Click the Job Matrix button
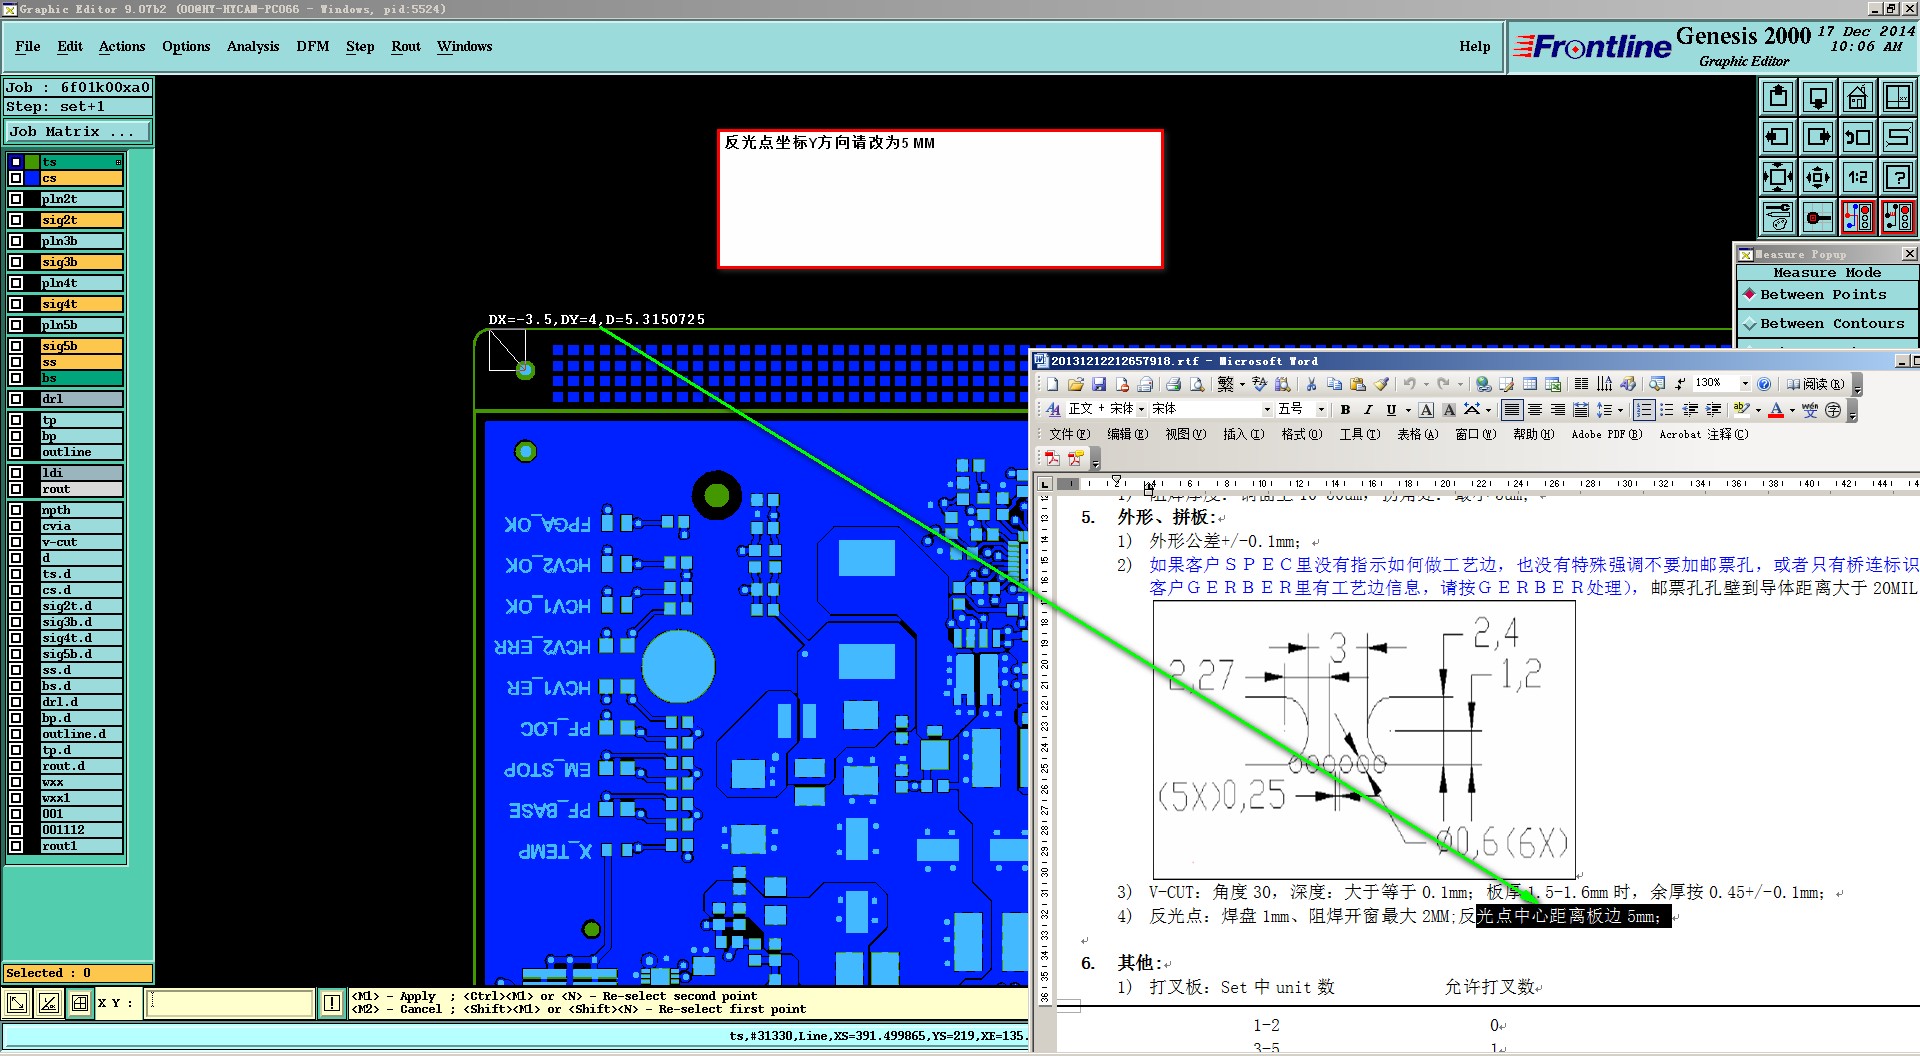This screenshot has height=1056, width=1920. point(78,132)
